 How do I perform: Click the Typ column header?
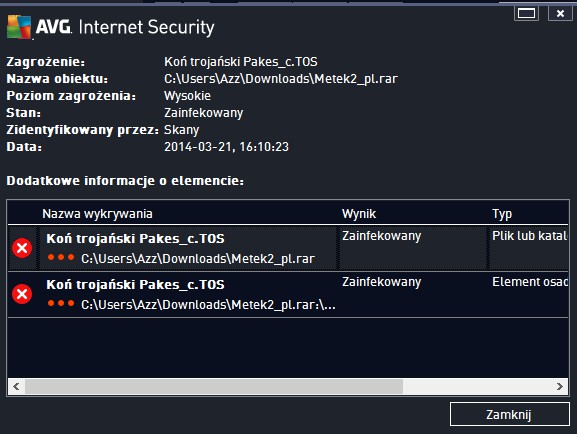coord(502,214)
